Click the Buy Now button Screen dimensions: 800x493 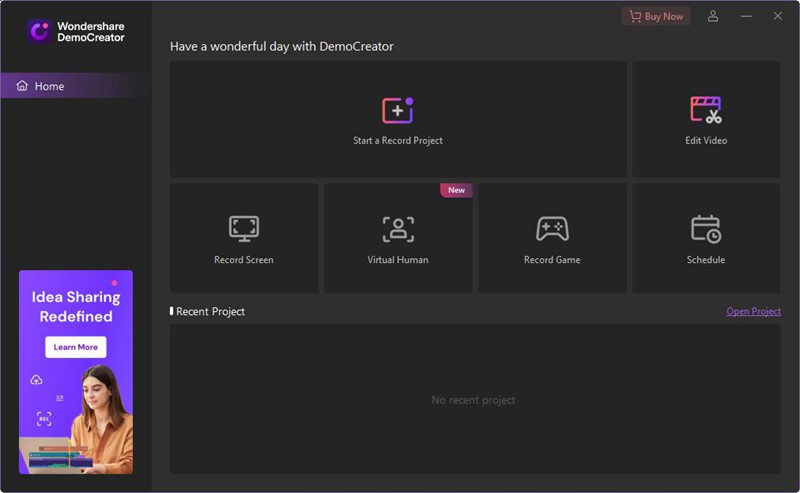coord(656,16)
